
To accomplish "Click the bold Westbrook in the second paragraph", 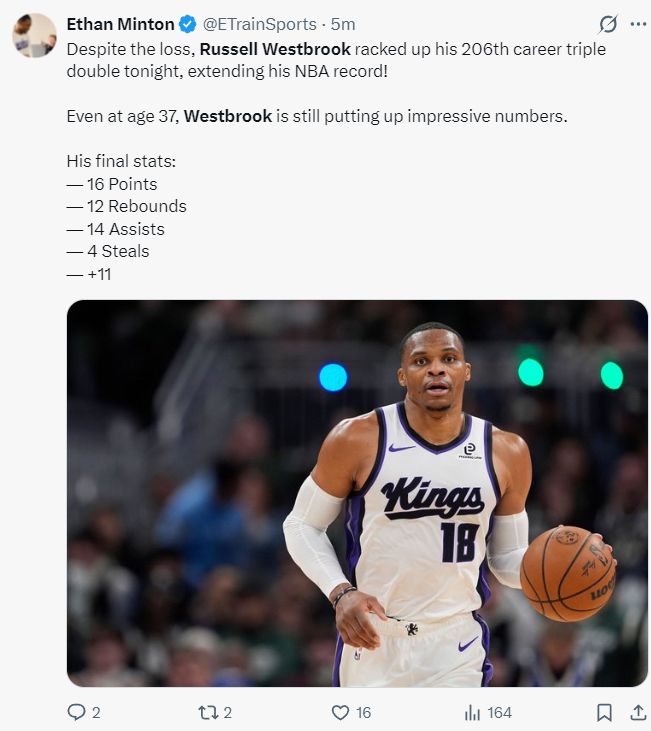I will [x=228, y=116].
